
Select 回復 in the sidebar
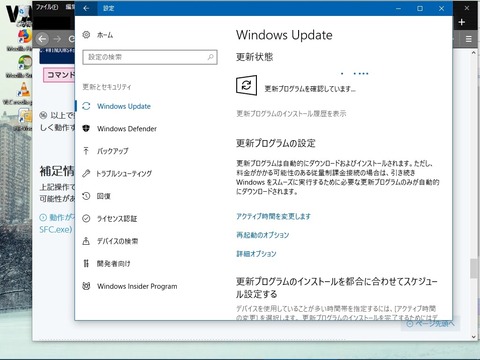point(104,196)
